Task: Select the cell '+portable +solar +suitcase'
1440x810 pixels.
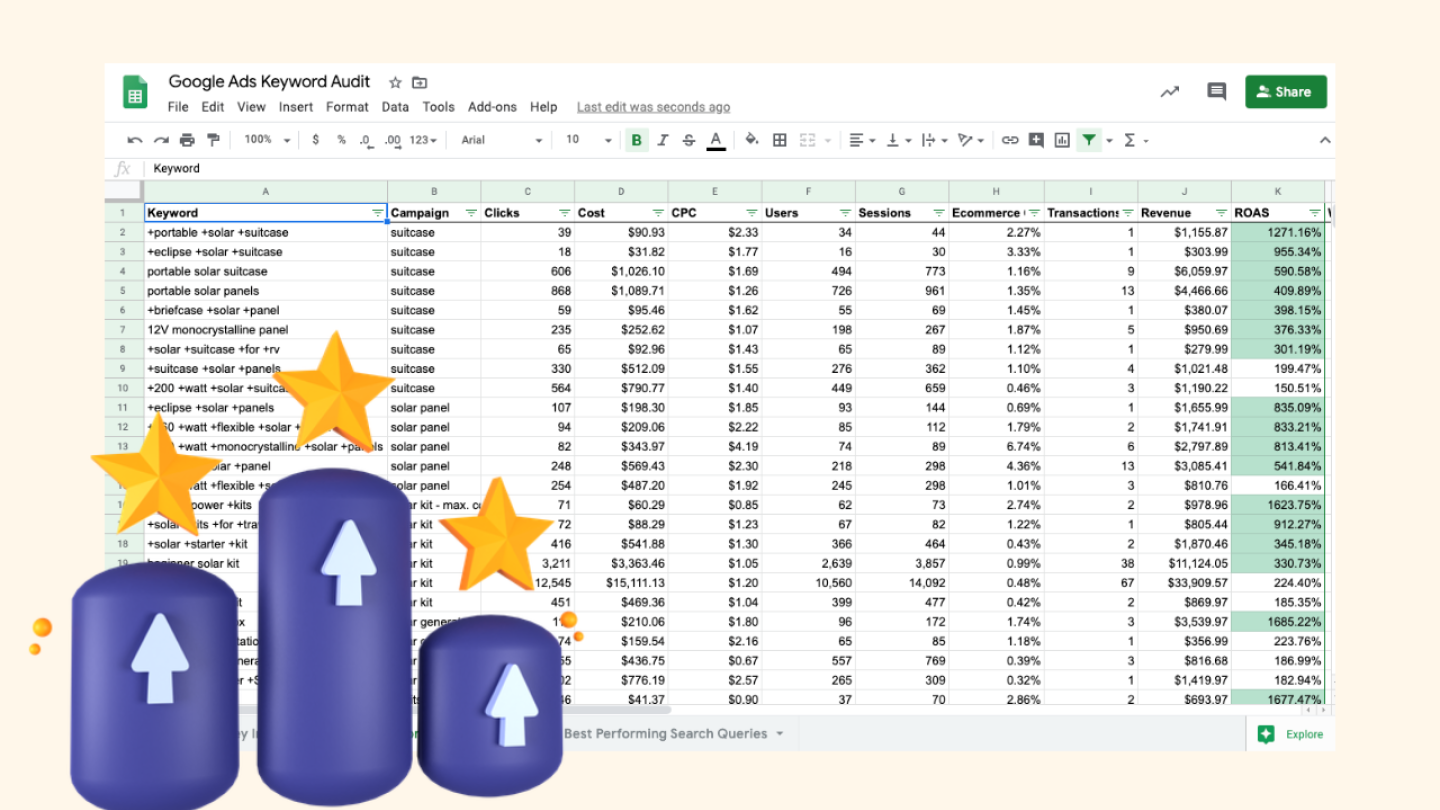Action: click(266, 232)
